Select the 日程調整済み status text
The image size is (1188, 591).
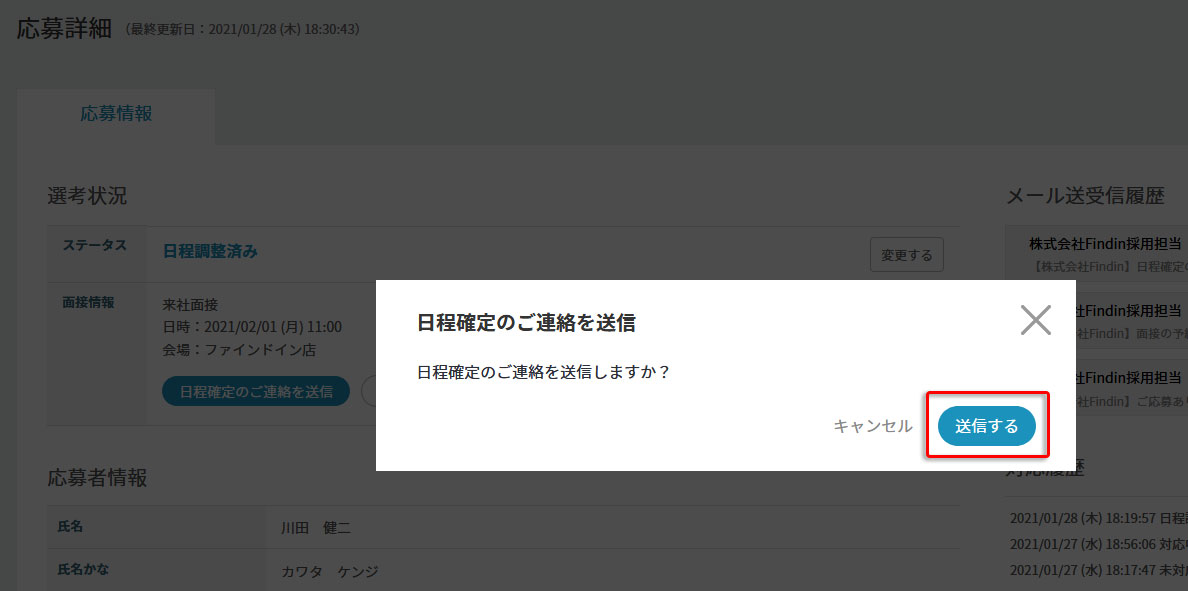coord(210,252)
